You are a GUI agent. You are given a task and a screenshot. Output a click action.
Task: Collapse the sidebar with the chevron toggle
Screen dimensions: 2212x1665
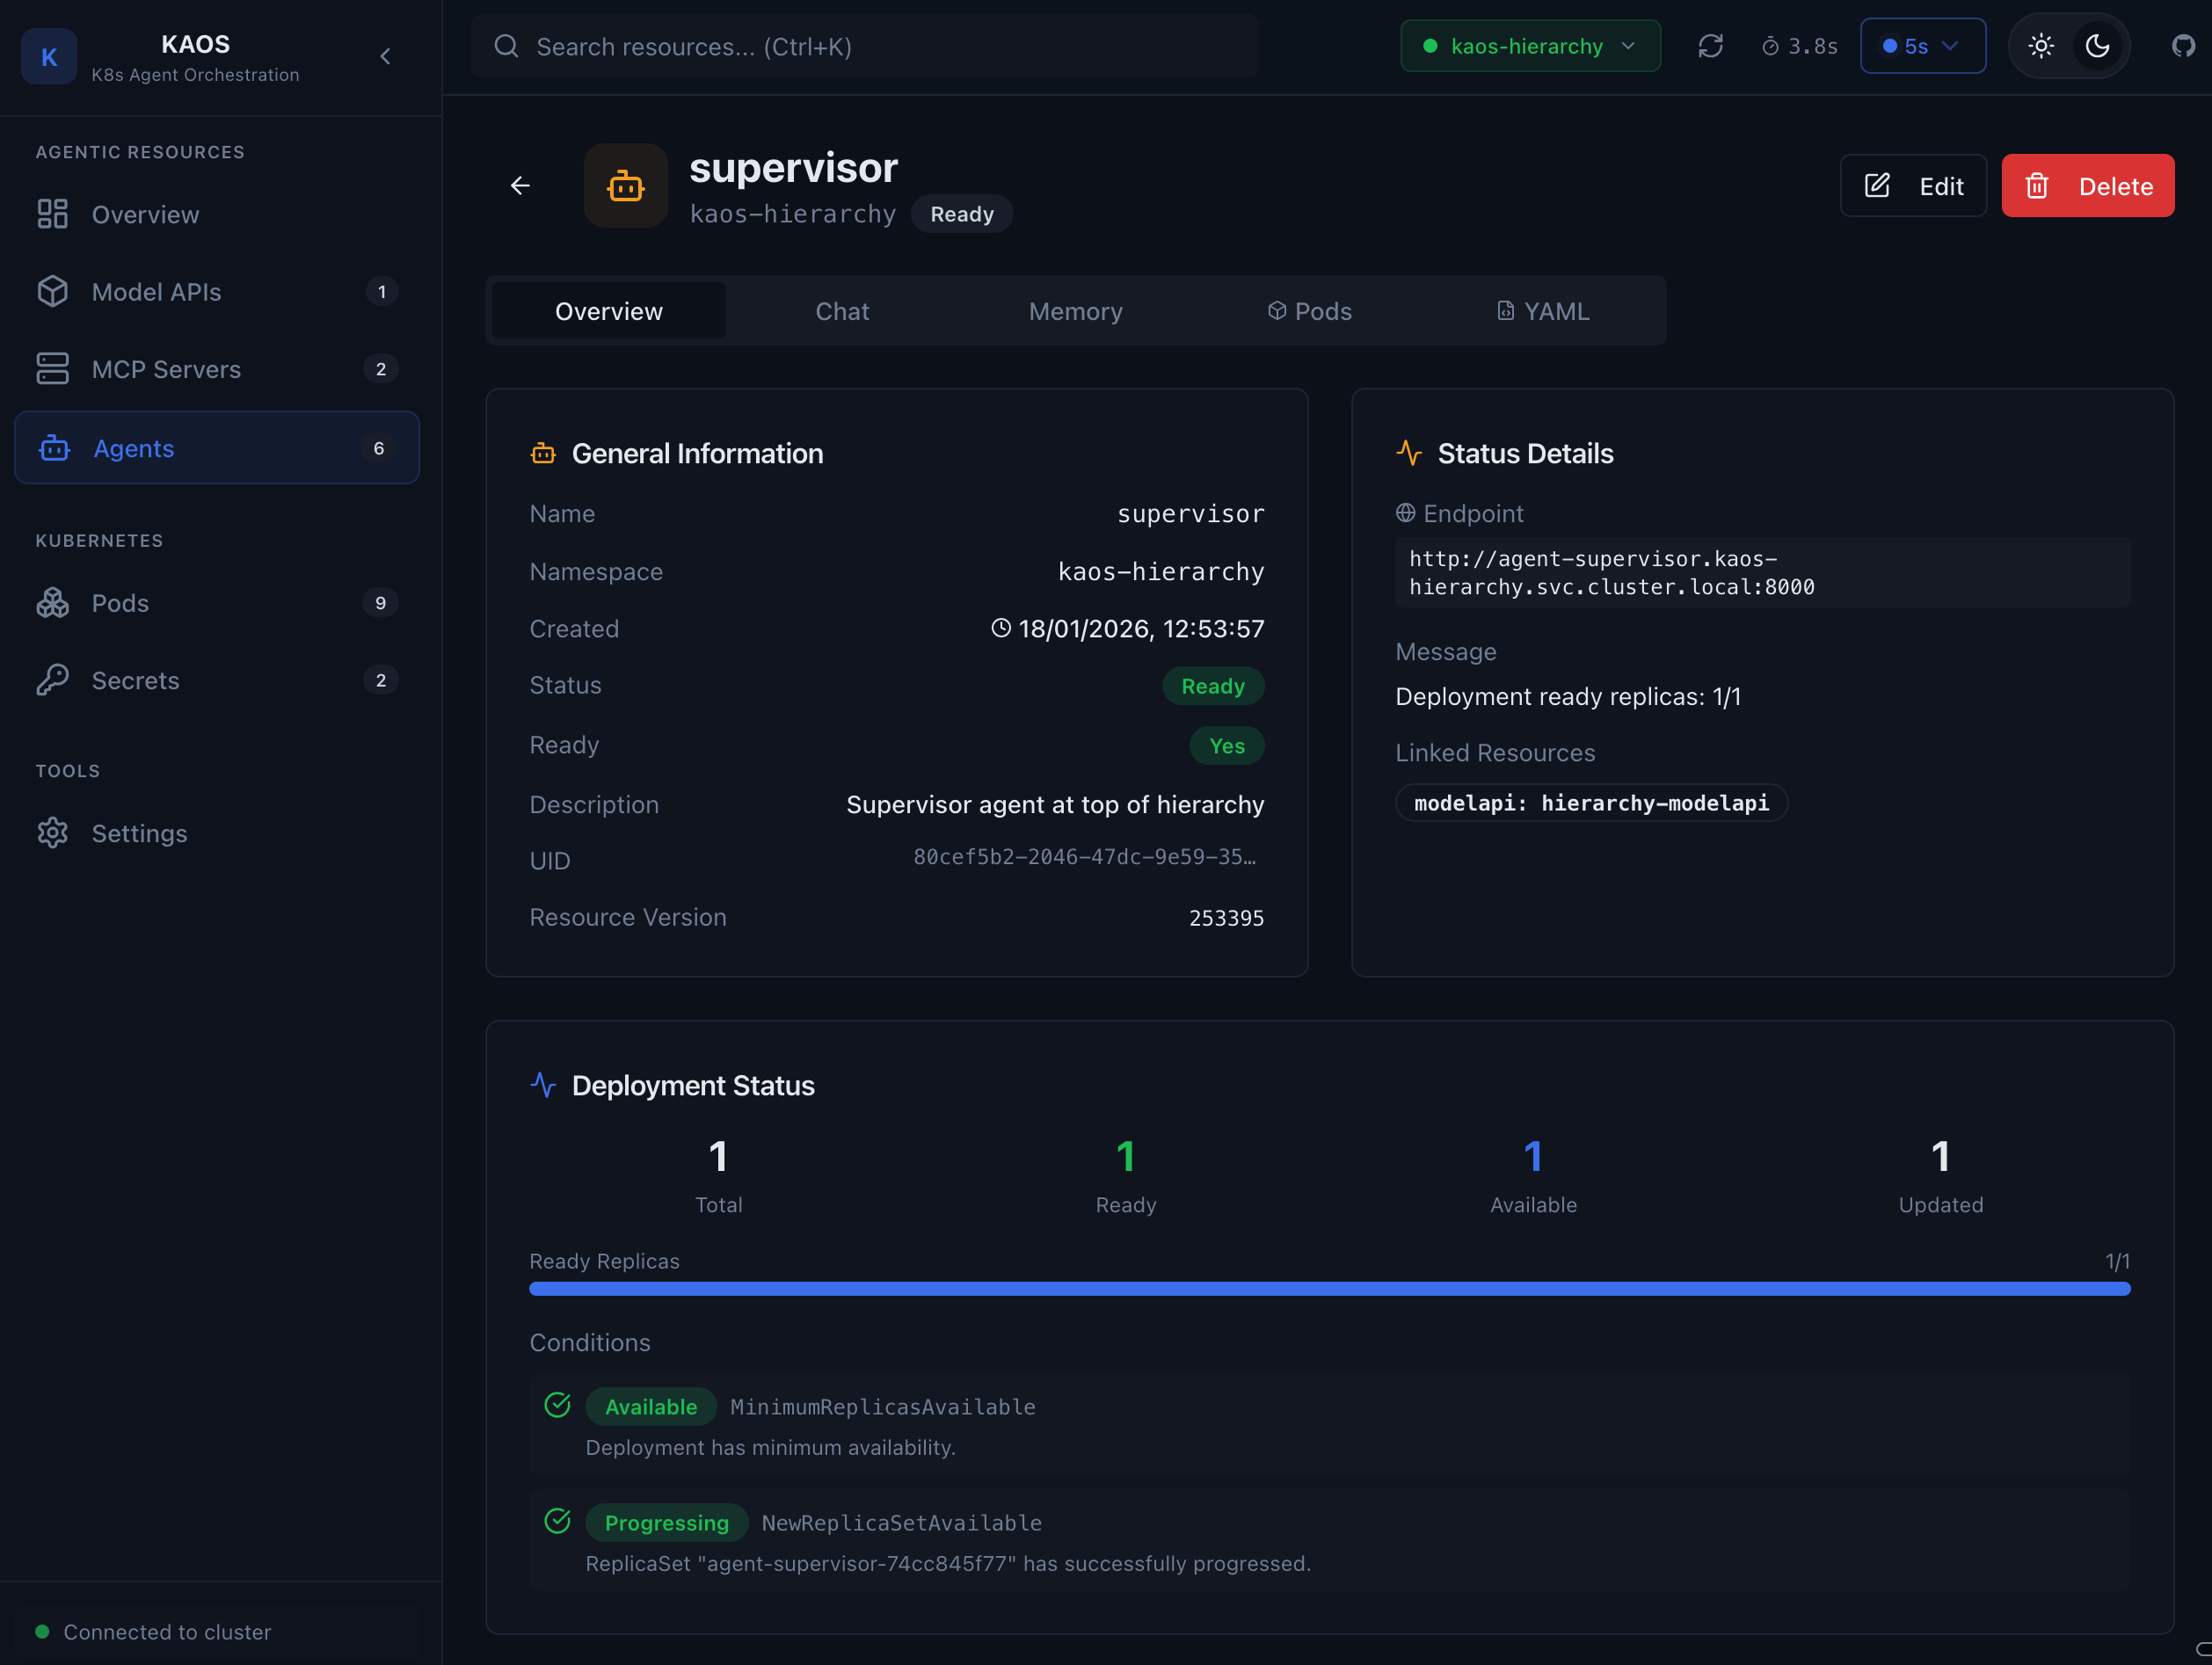pyautogui.click(x=386, y=56)
